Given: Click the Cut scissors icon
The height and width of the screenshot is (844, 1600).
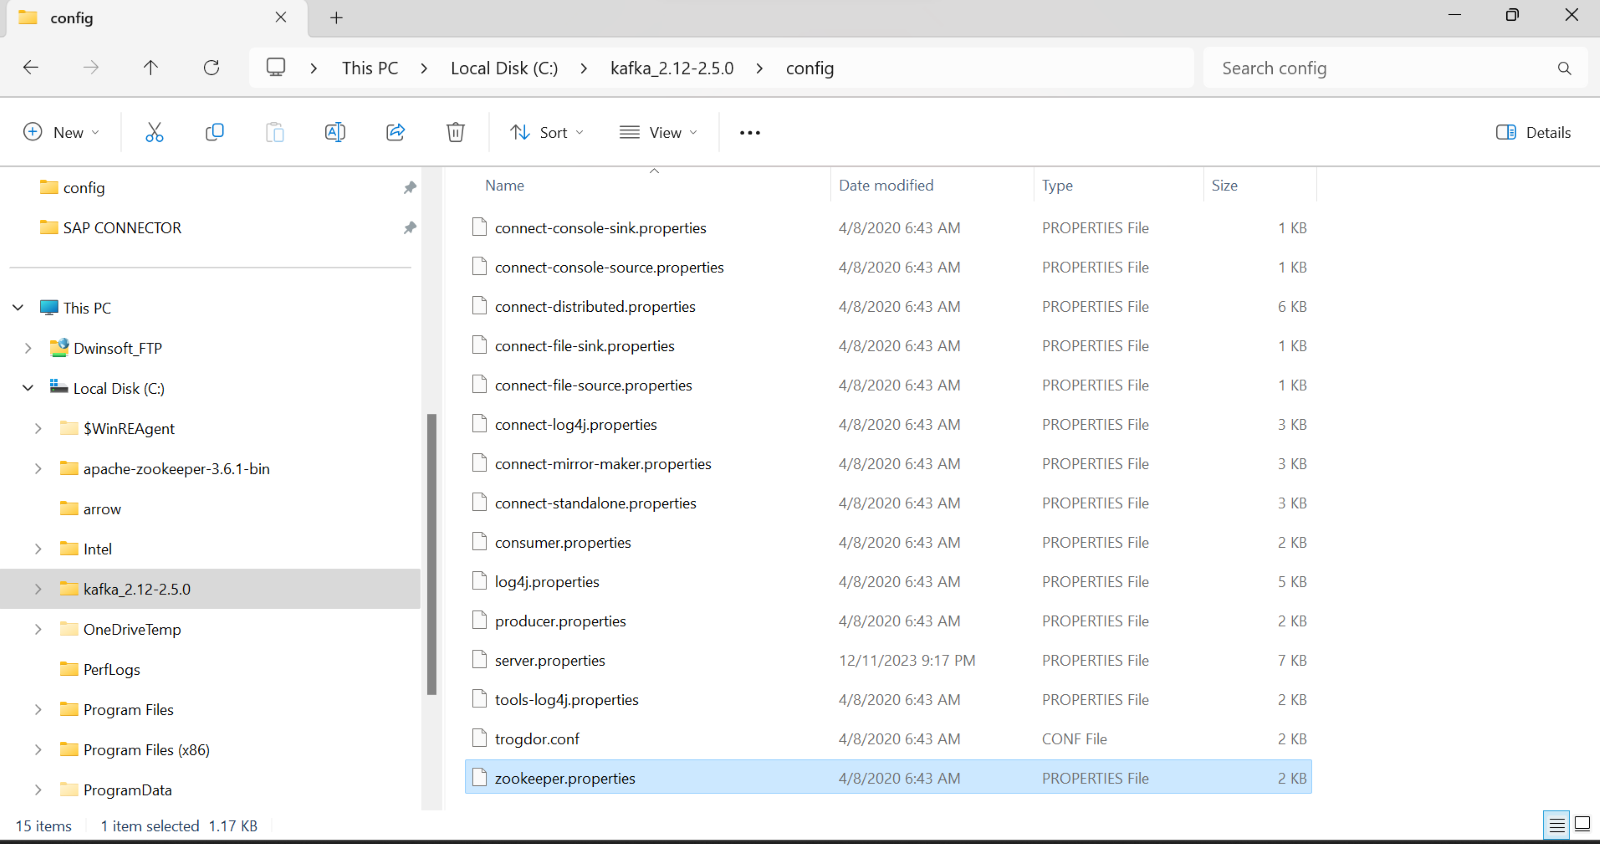Looking at the screenshot, I should click(x=154, y=132).
